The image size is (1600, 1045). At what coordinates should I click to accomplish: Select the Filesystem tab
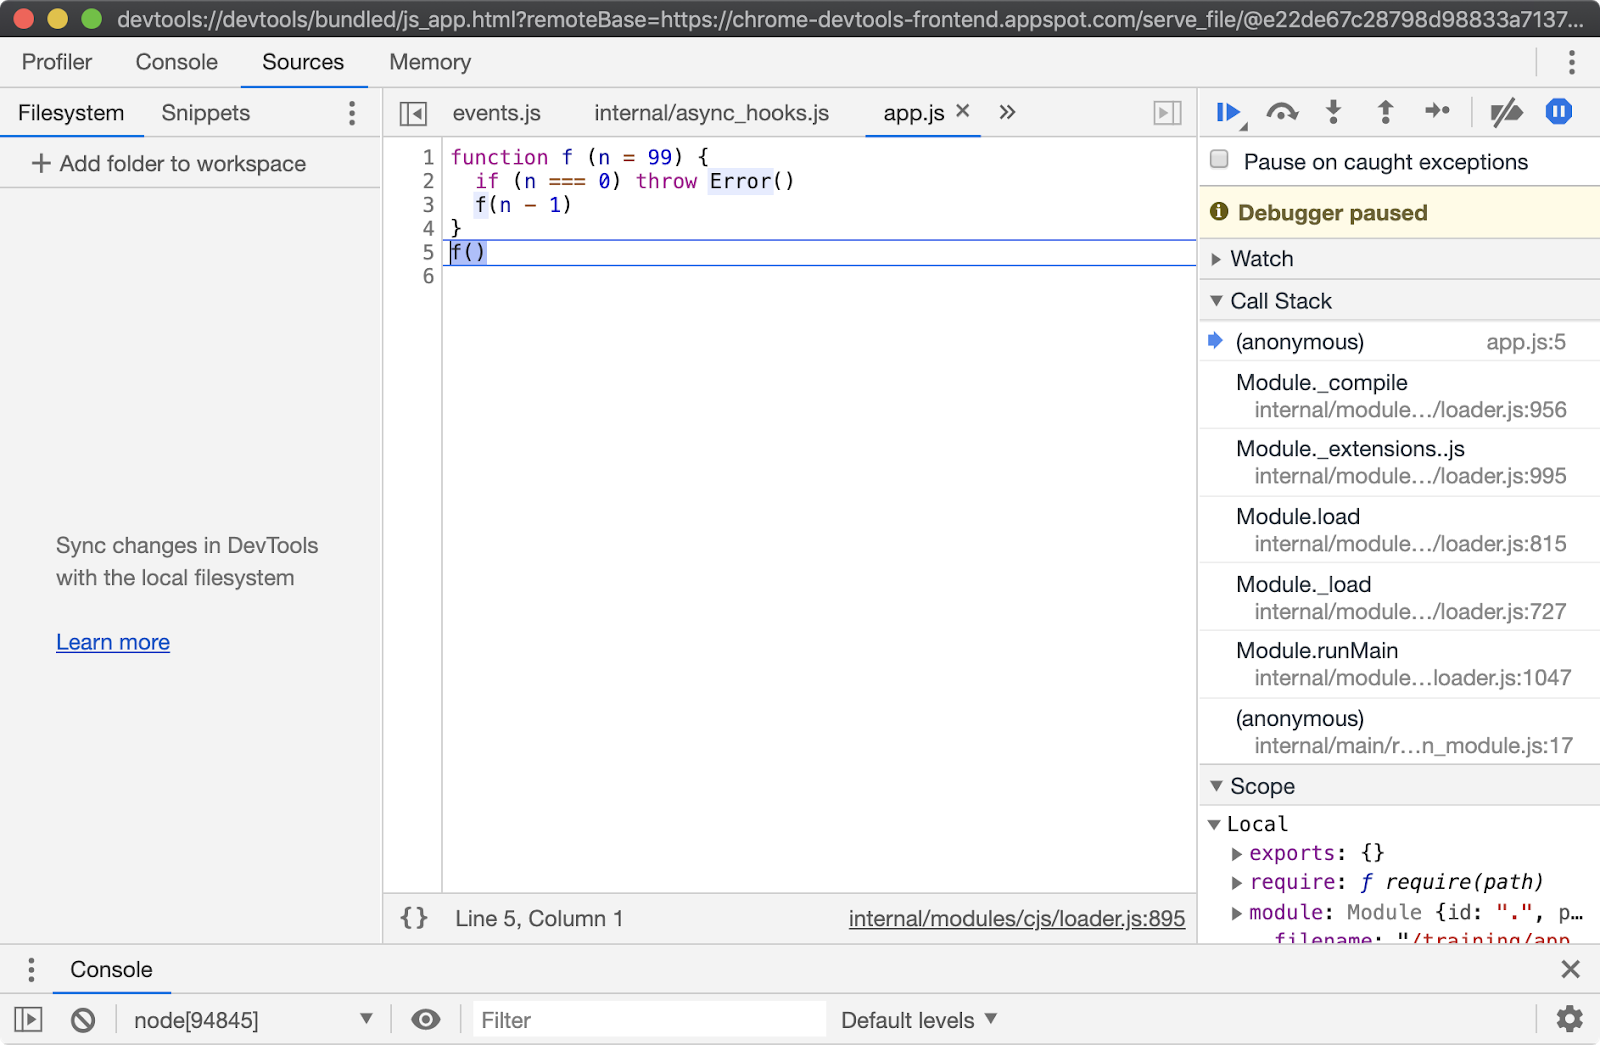[x=71, y=113]
